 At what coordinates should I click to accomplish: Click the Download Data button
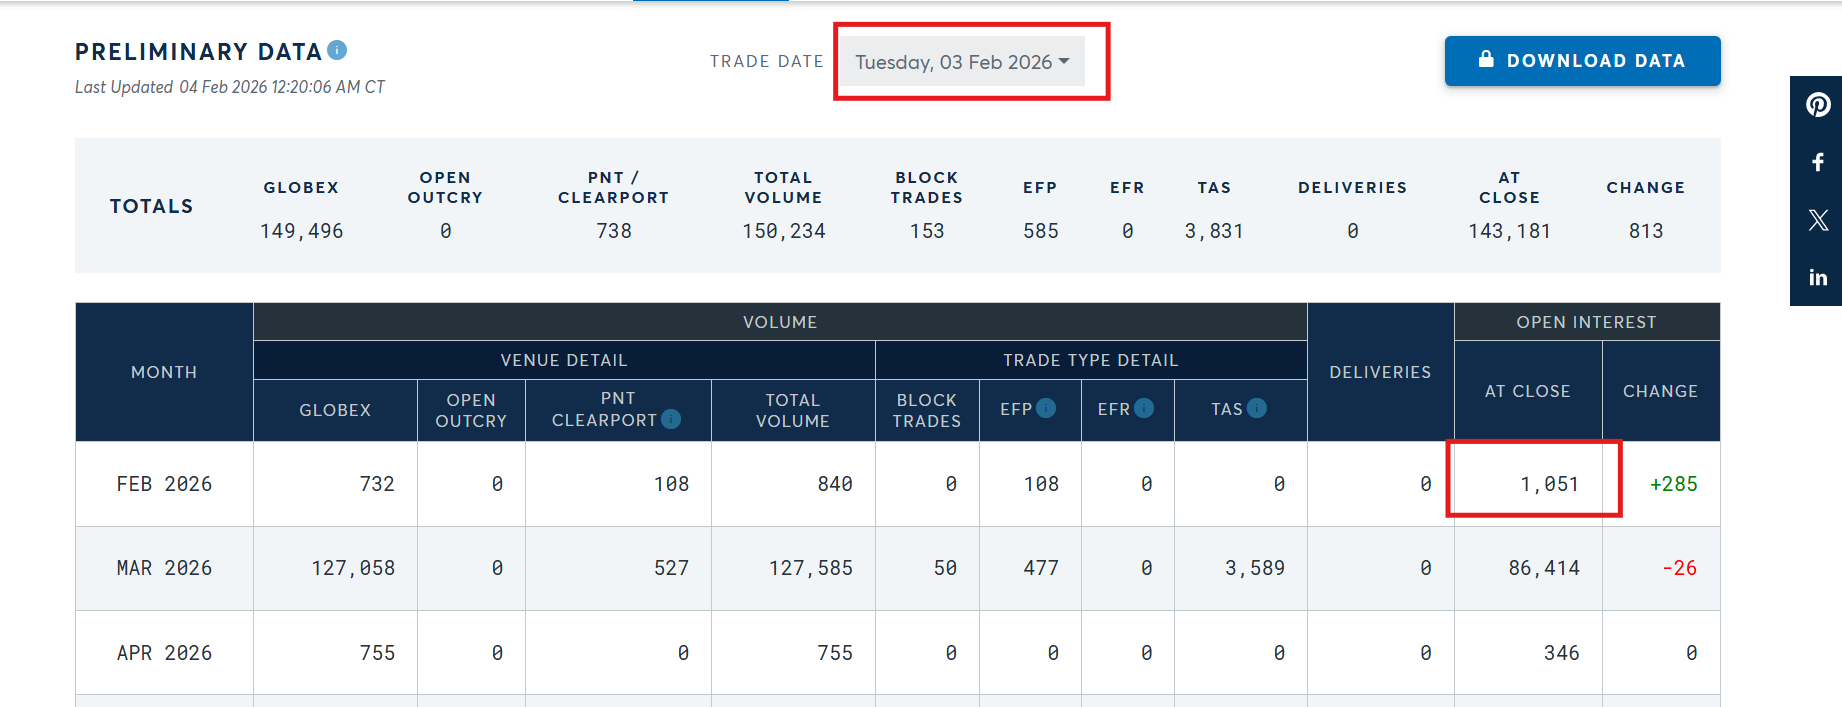(1582, 61)
